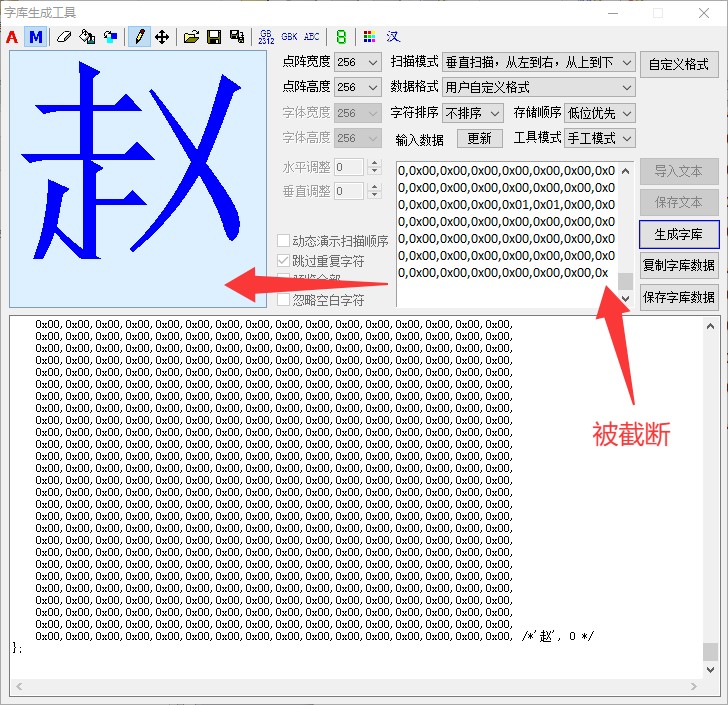Screen dimensions: 728x705
Task: Activate the pencil drawing tool
Action: click(139, 37)
